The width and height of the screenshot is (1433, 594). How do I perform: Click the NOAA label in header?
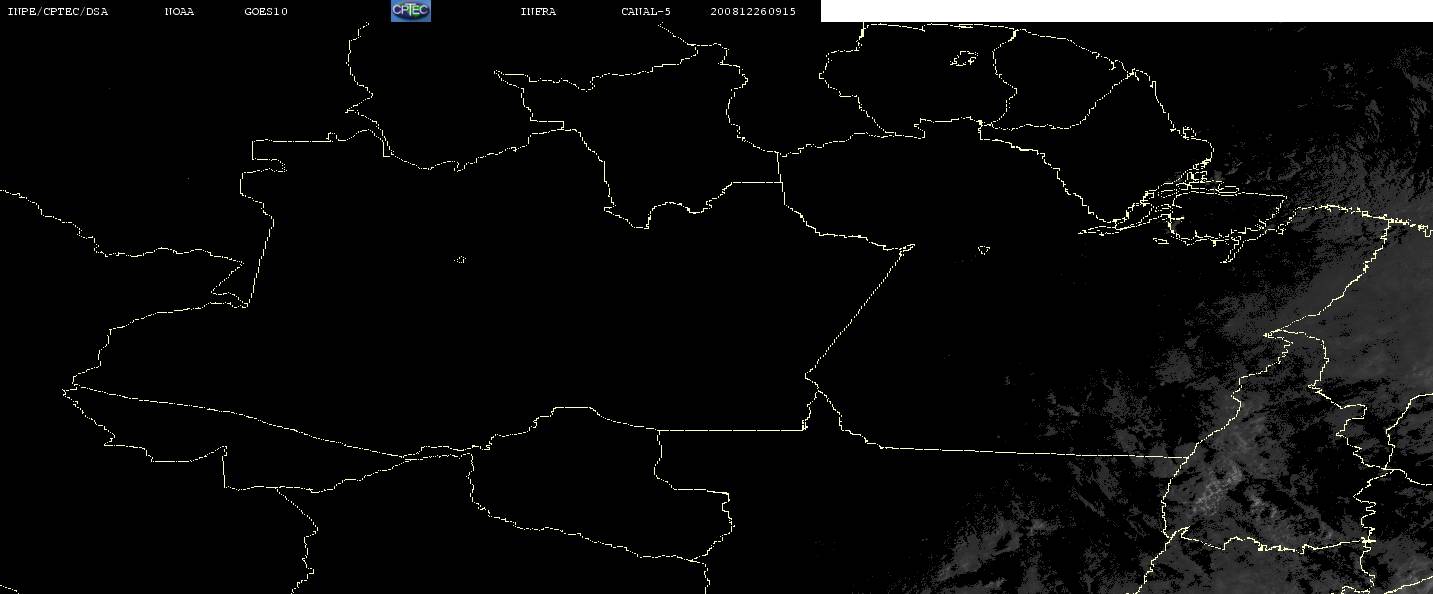click(x=180, y=12)
